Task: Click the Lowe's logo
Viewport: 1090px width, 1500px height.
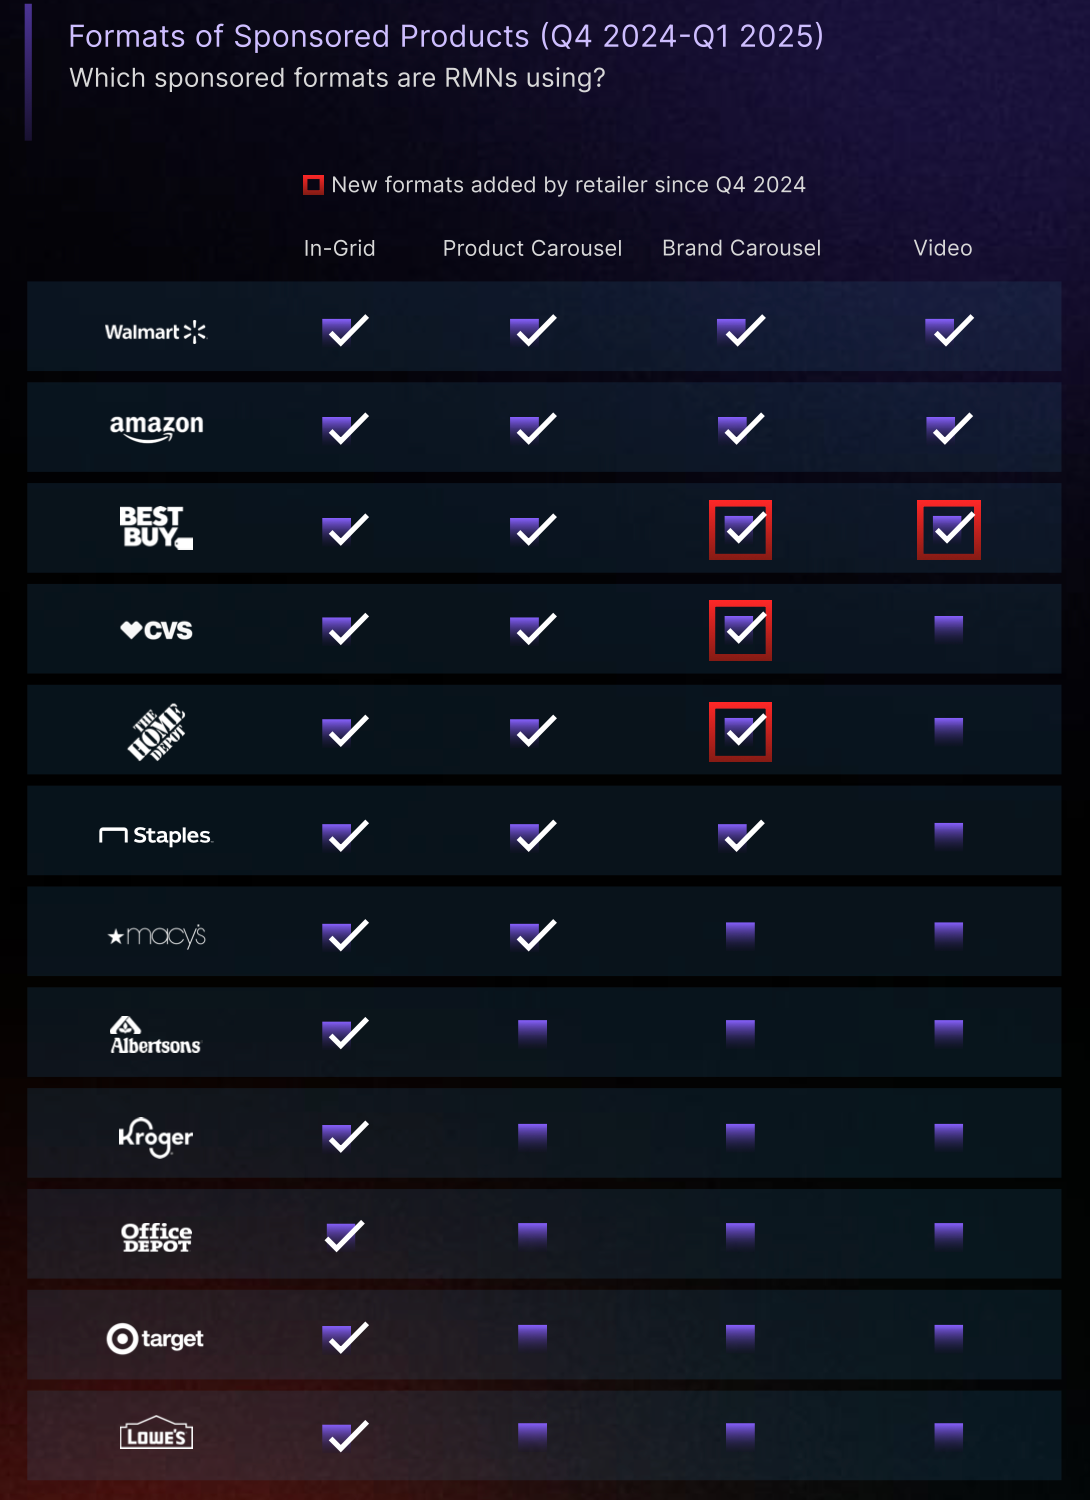Action: pyautogui.click(x=156, y=1434)
